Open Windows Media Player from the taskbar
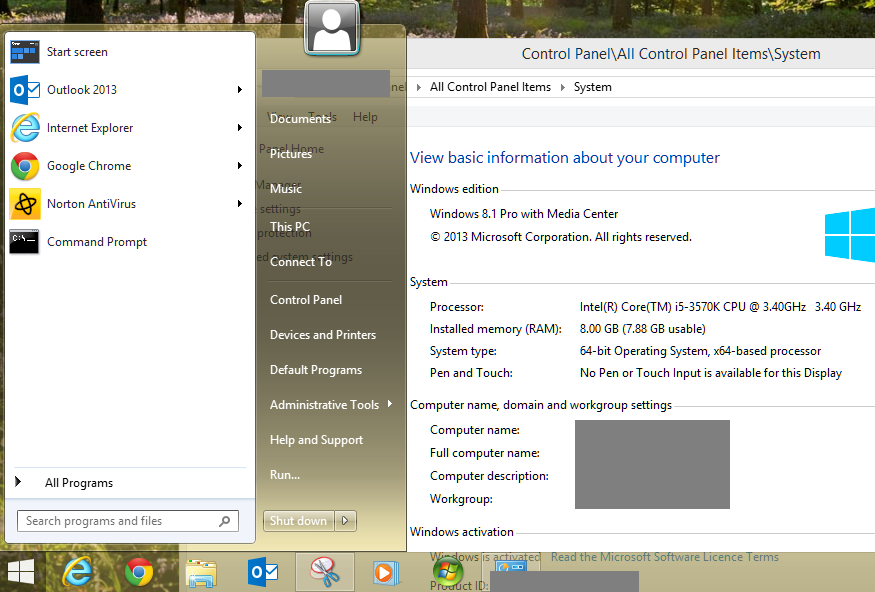875x592 pixels. coord(384,573)
